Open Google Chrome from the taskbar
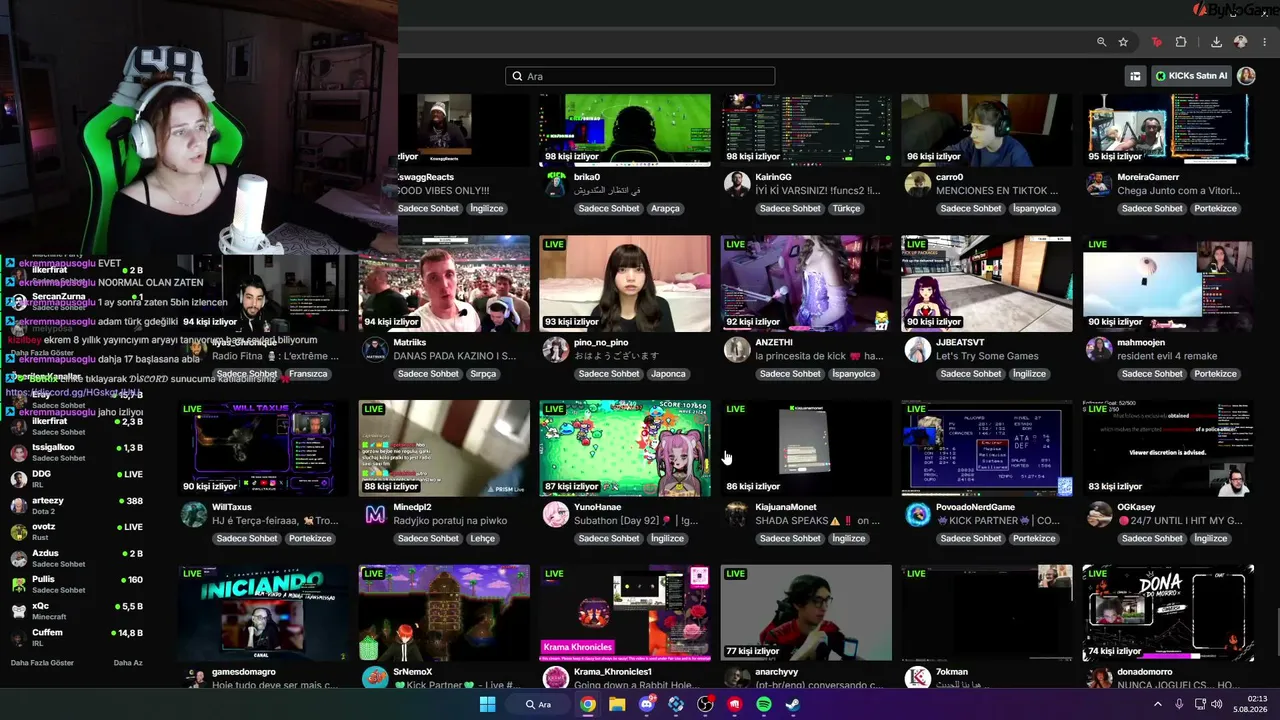The width and height of the screenshot is (1280, 720). pos(588,704)
